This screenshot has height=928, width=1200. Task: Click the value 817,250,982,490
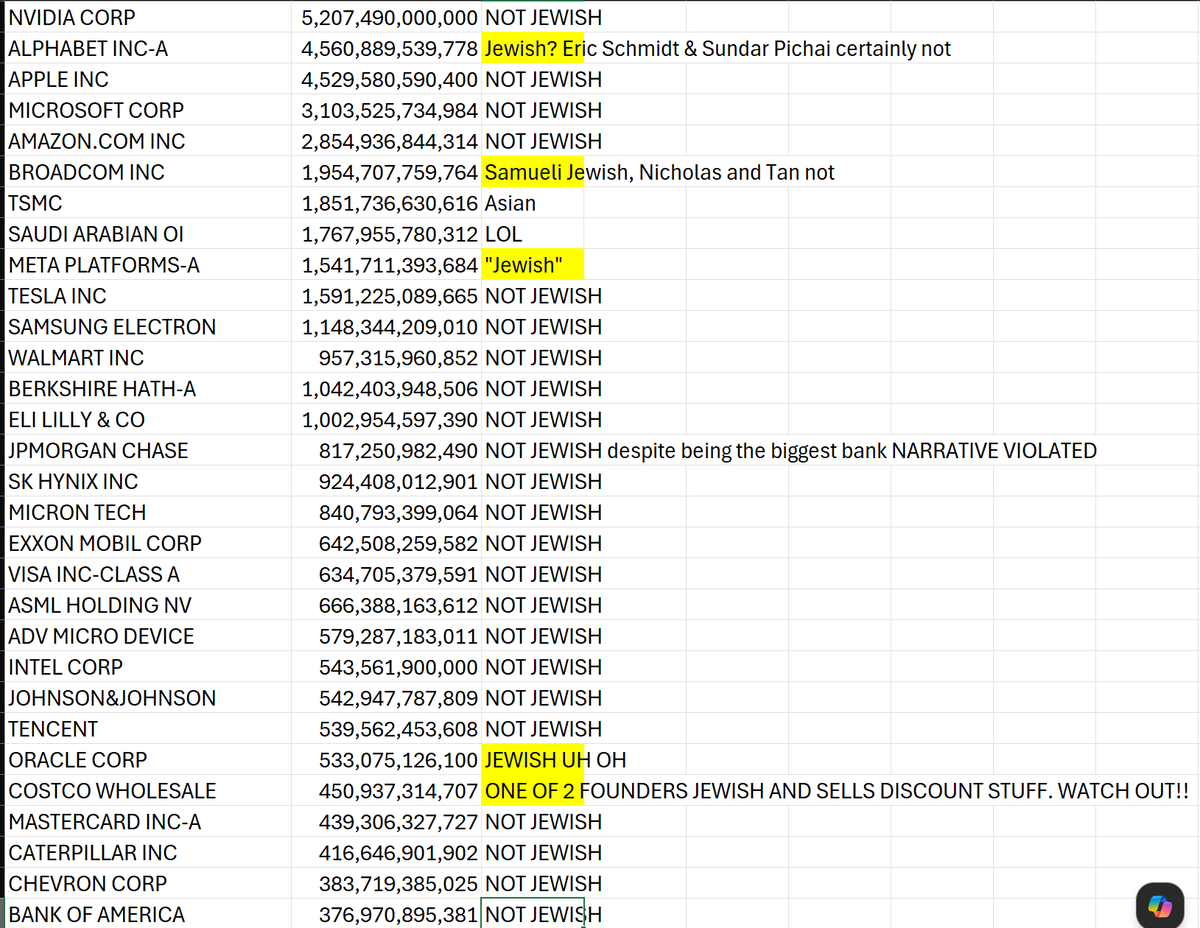399,450
